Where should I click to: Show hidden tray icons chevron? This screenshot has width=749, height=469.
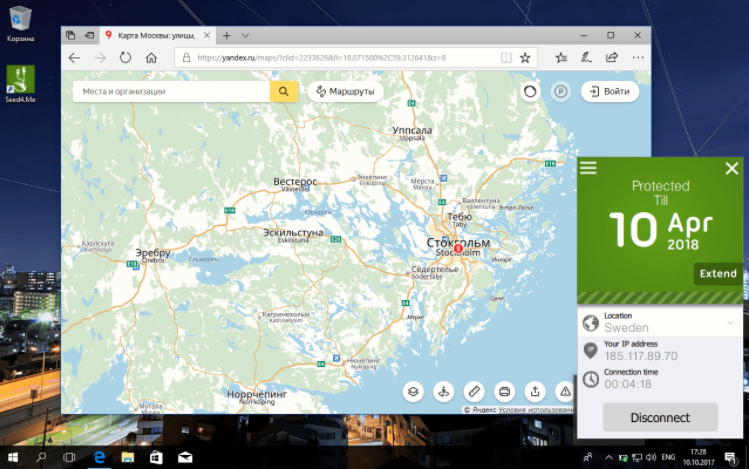pyautogui.click(x=609, y=458)
